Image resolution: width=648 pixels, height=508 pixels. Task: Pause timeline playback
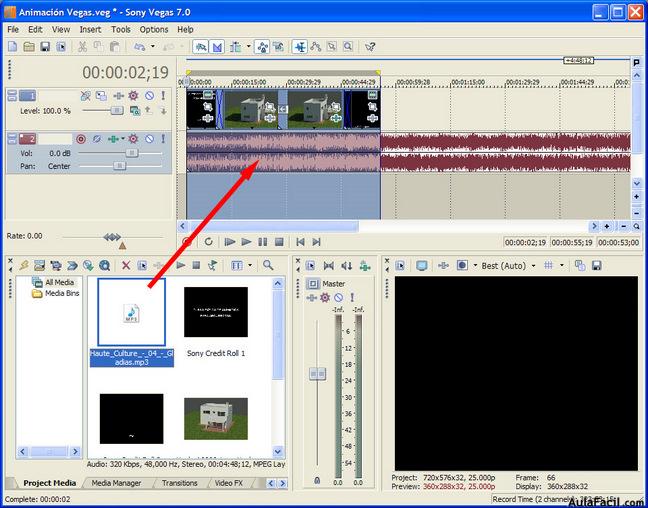(262, 242)
